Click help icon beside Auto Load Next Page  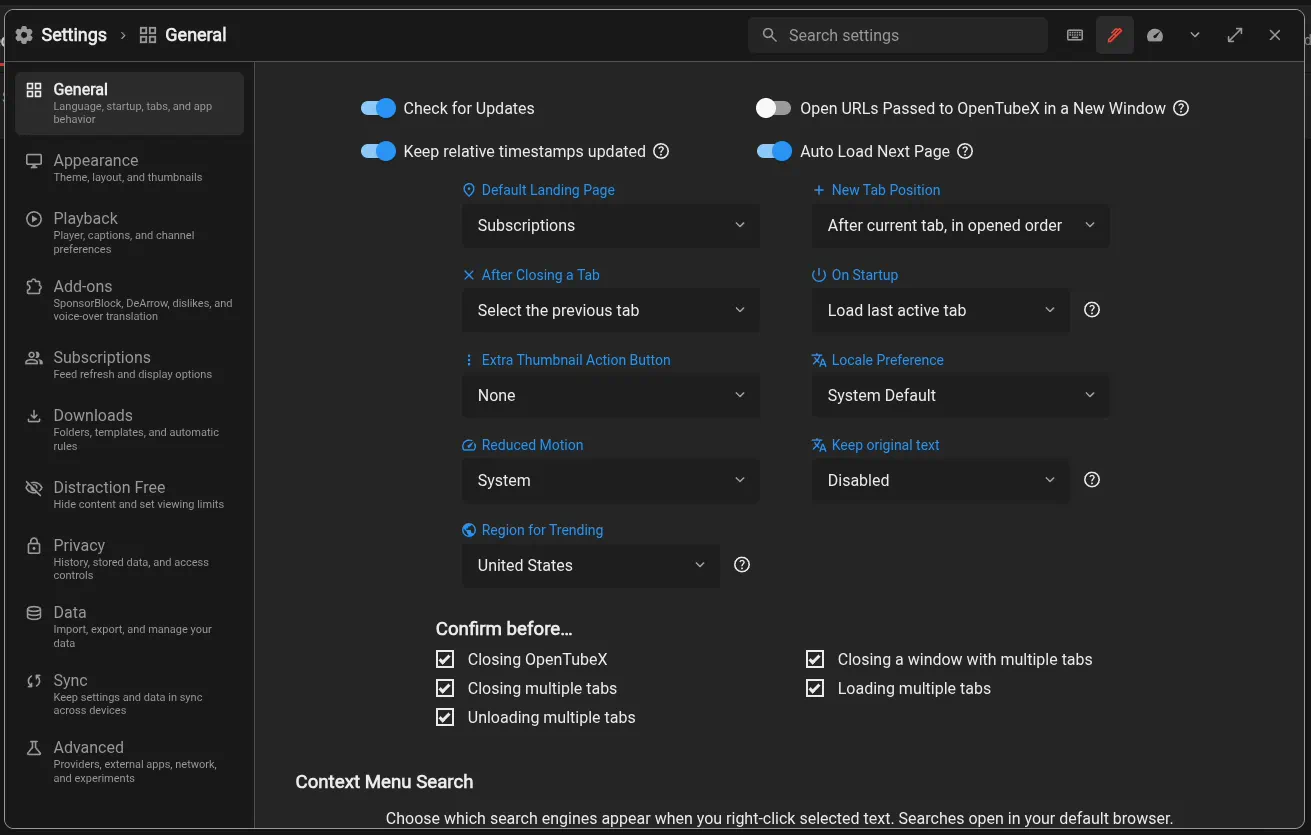point(965,151)
